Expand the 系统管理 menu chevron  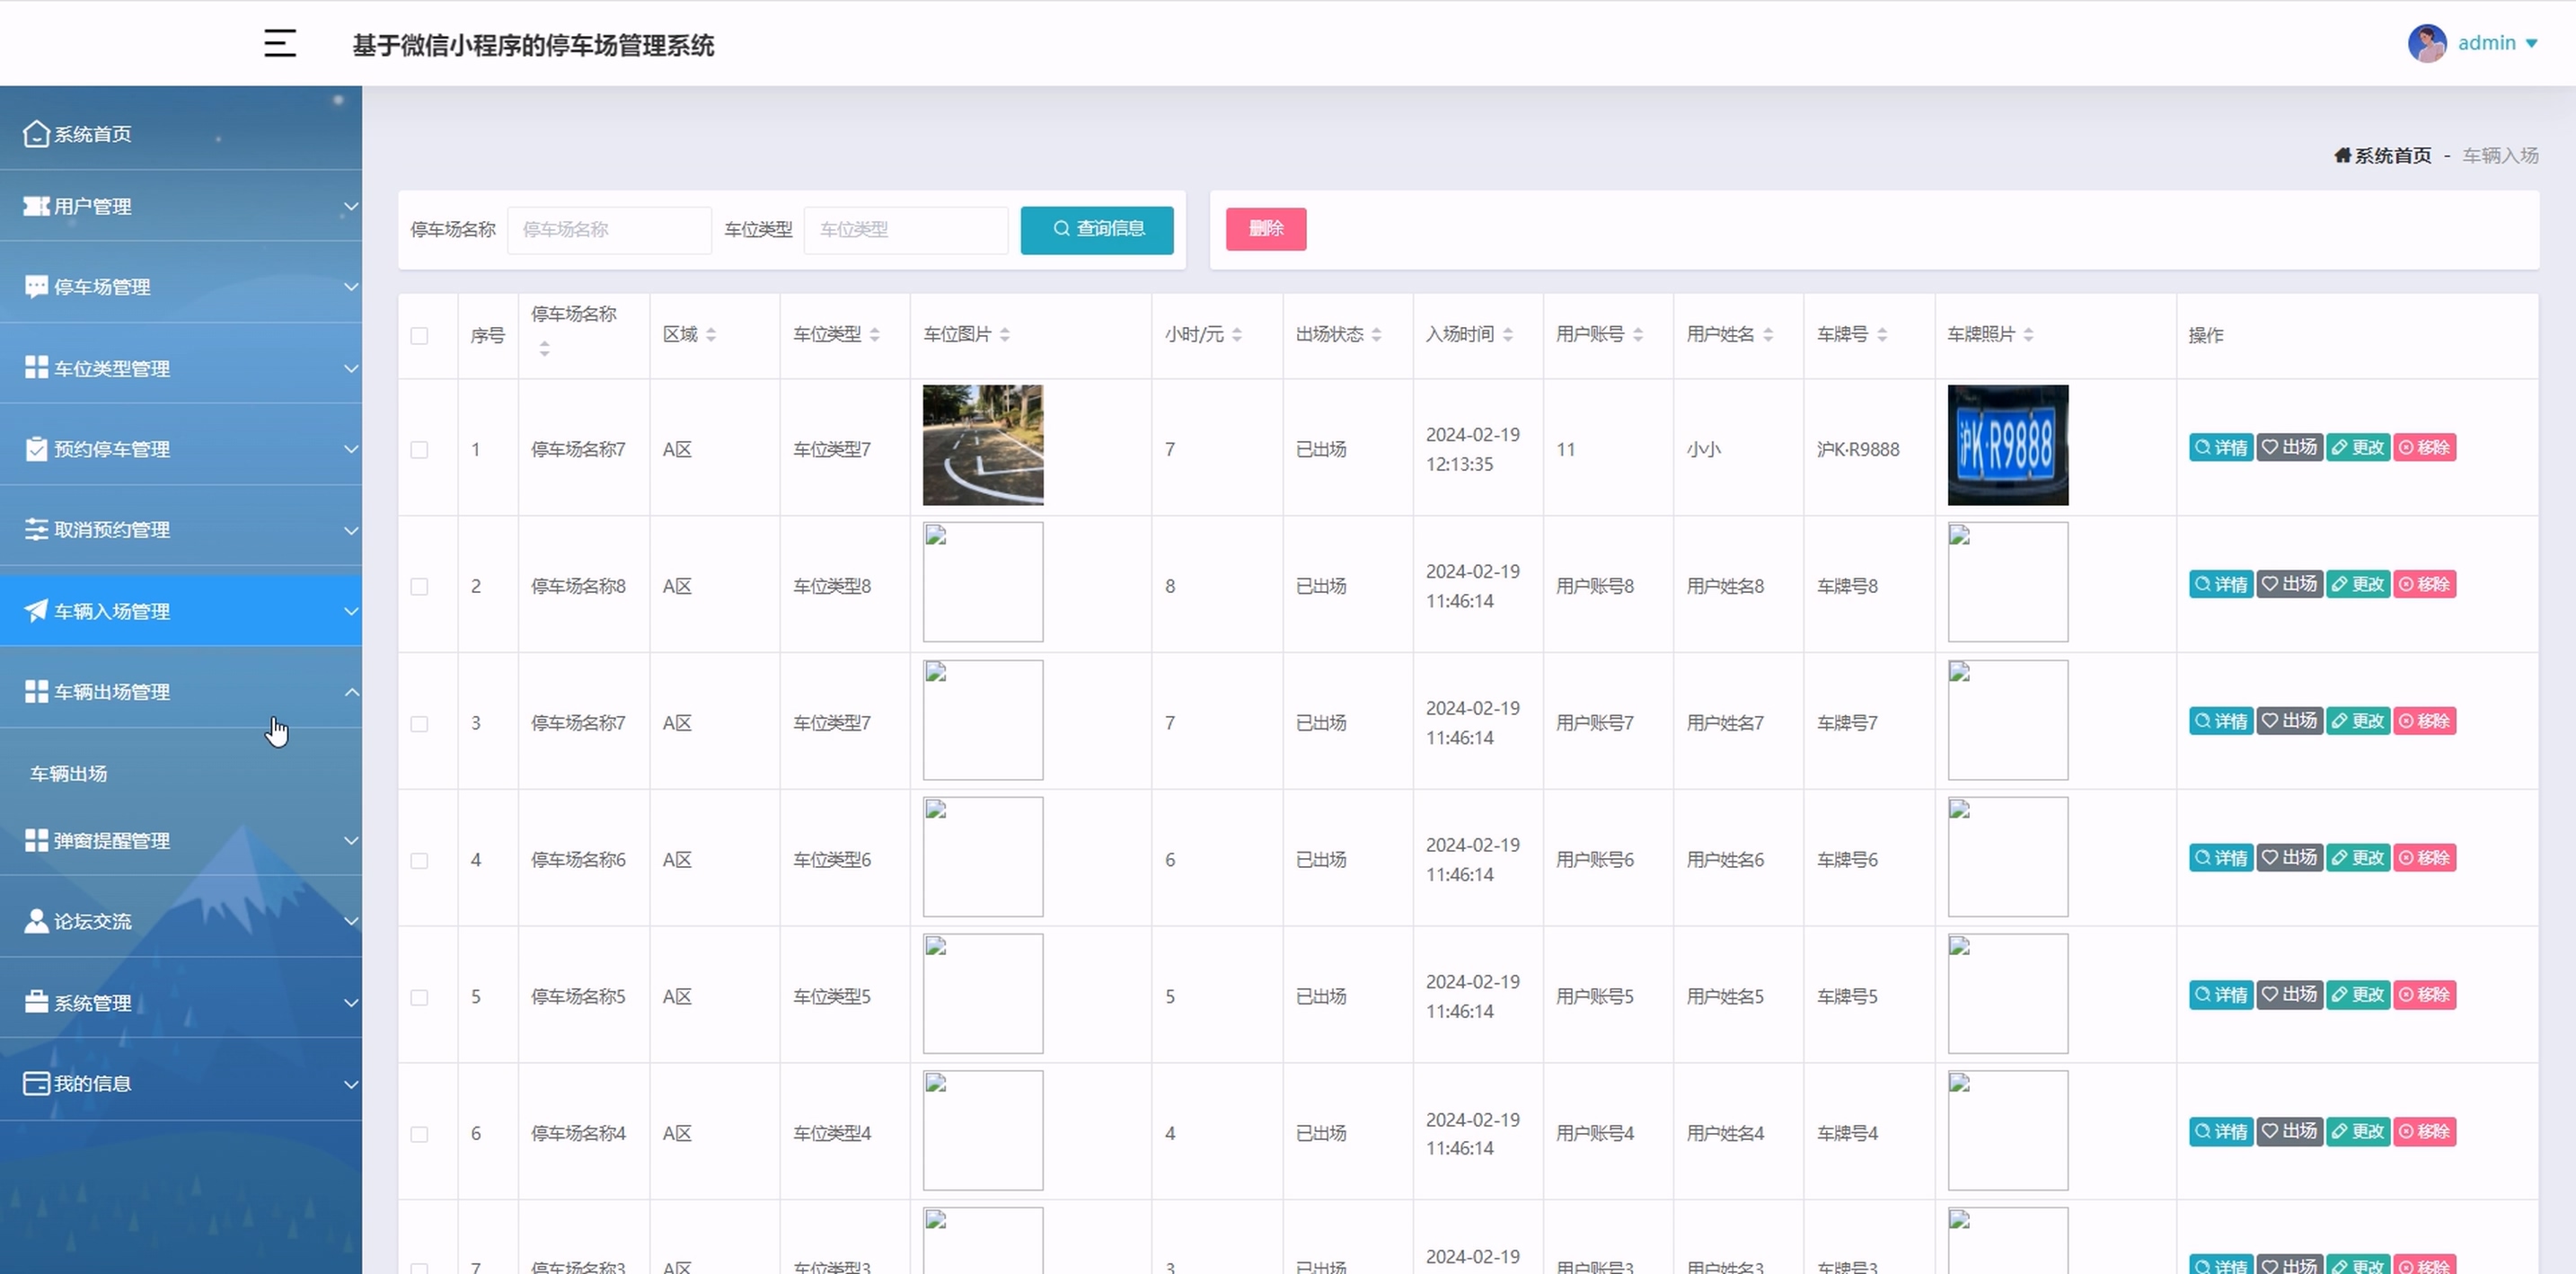(x=351, y=1002)
